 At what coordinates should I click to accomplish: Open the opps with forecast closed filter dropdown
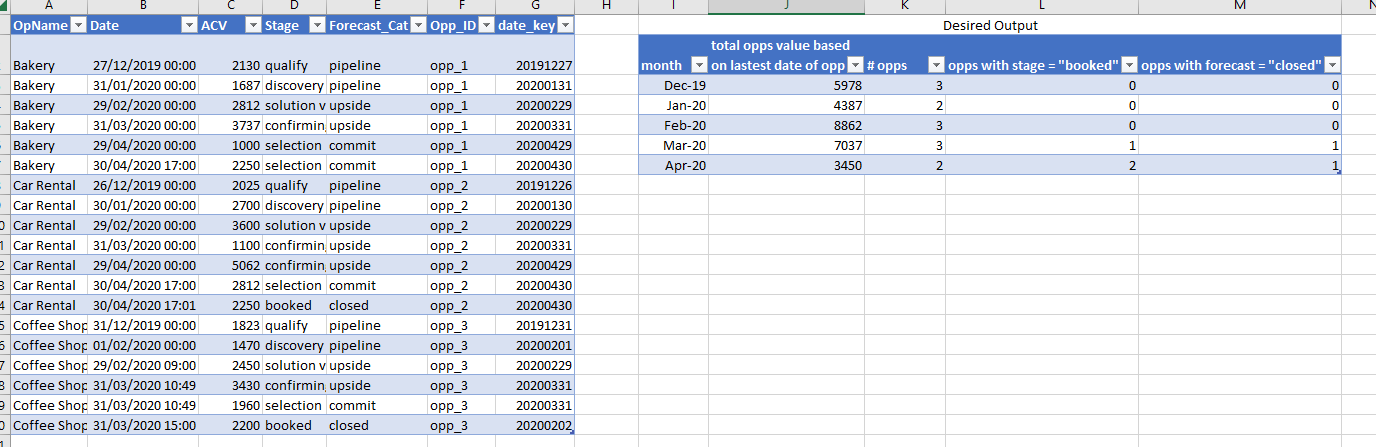tap(1332, 66)
